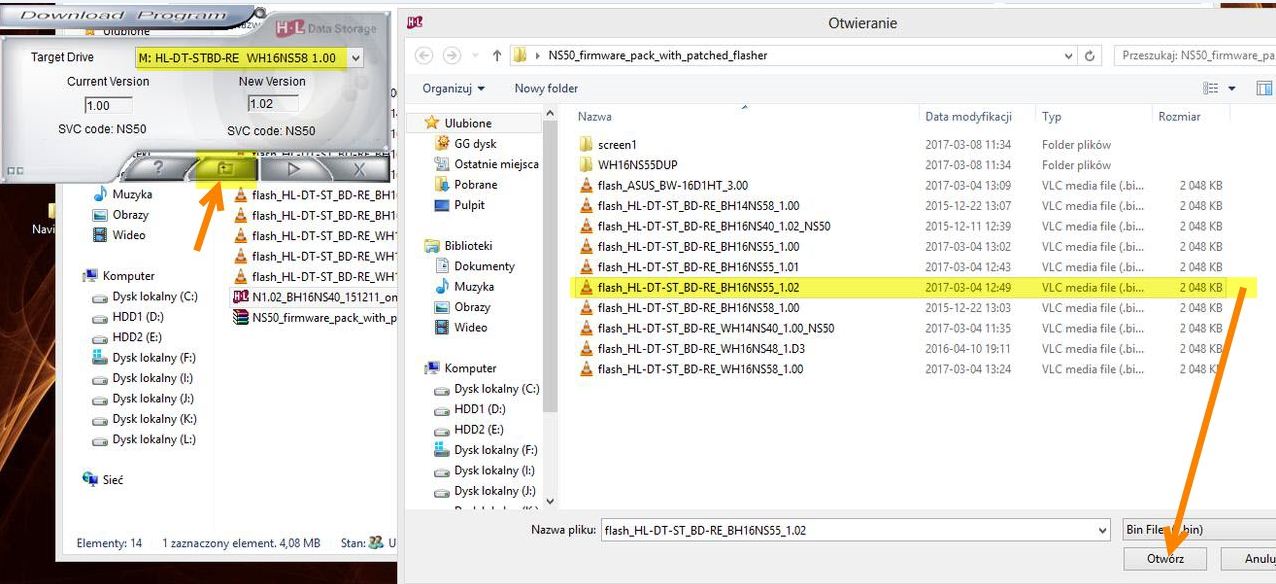1276x584 pixels.
Task: Click the Nazwa pliku text field
Action: point(848,530)
